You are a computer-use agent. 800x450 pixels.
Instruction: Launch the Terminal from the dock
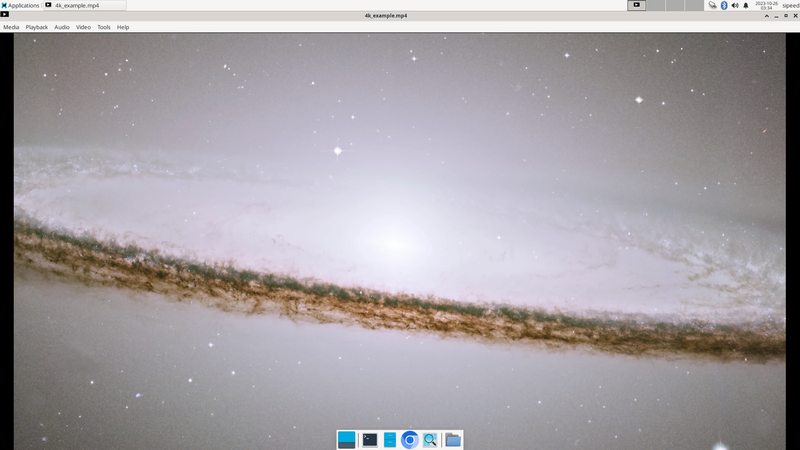(370, 440)
